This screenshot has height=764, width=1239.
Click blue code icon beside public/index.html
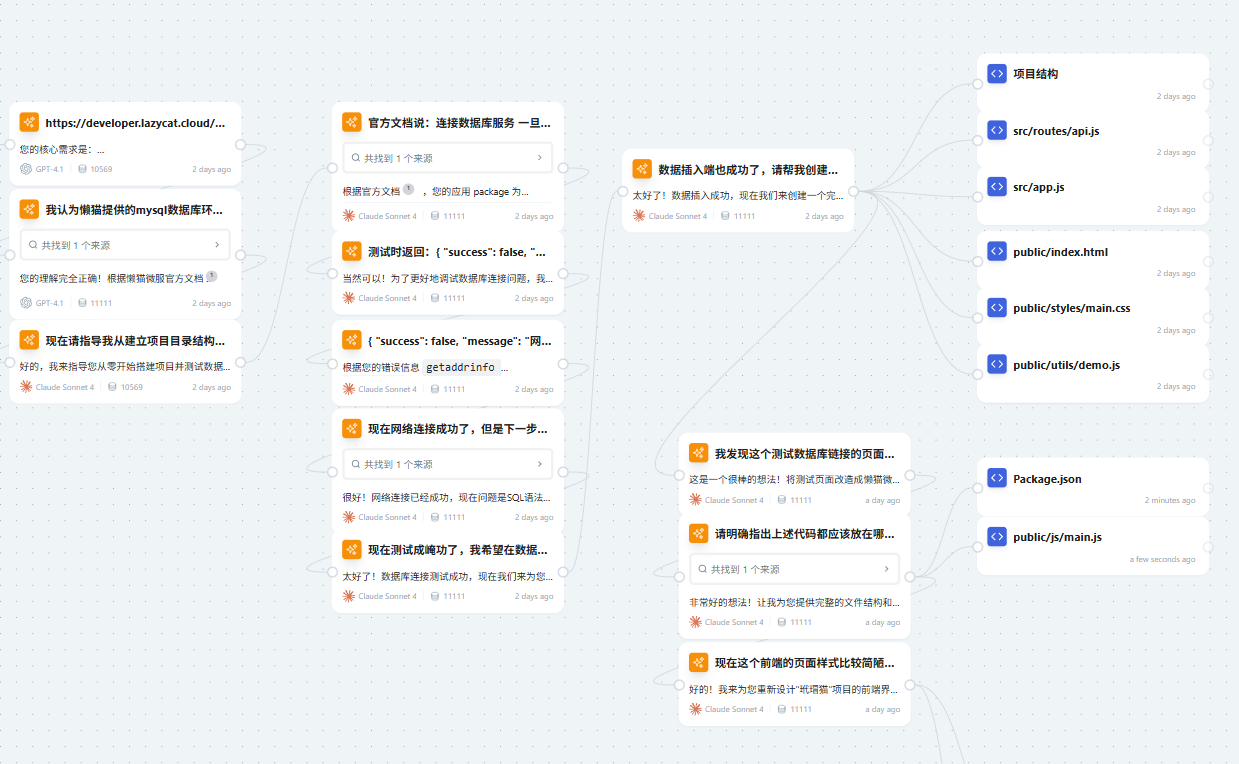point(996,251)
